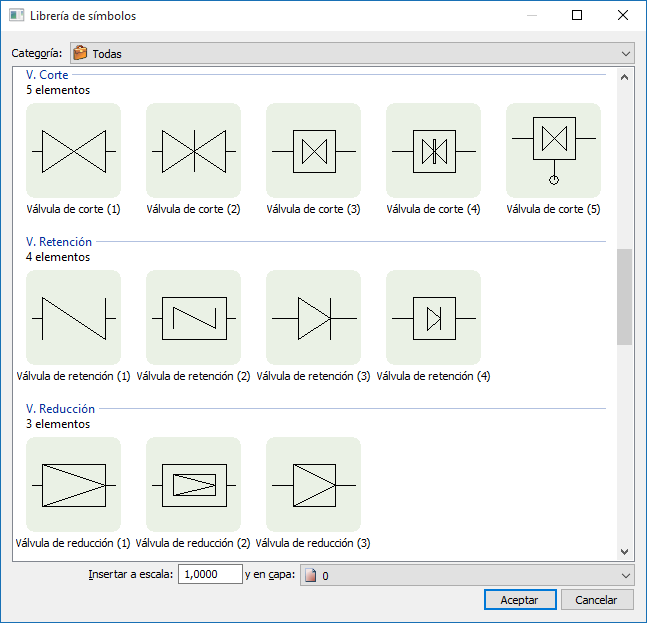
Task: Pick the Válvula de corte (4) symbol
Action: (x=434, y=151)
